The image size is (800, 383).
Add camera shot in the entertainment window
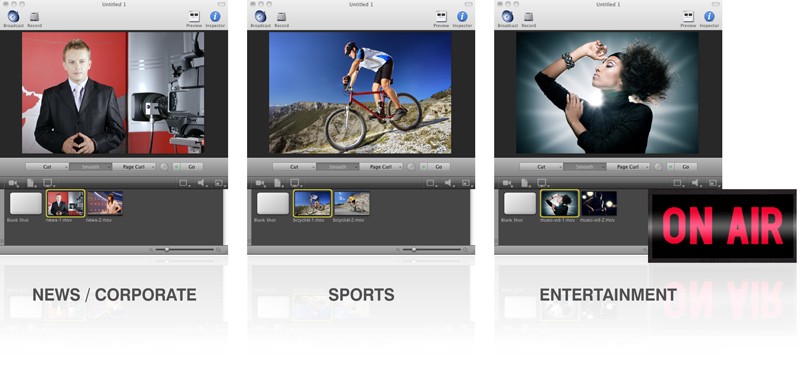click(508, 183)
